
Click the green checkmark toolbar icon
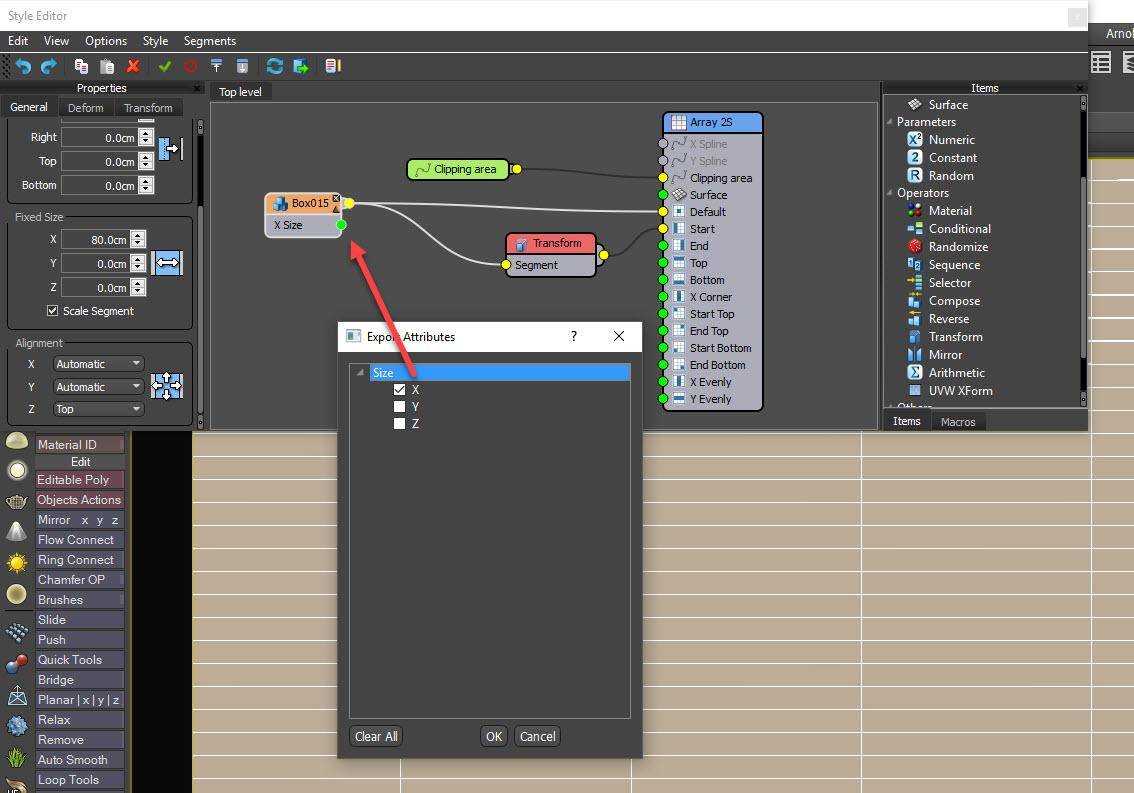(x=165, y=66)
